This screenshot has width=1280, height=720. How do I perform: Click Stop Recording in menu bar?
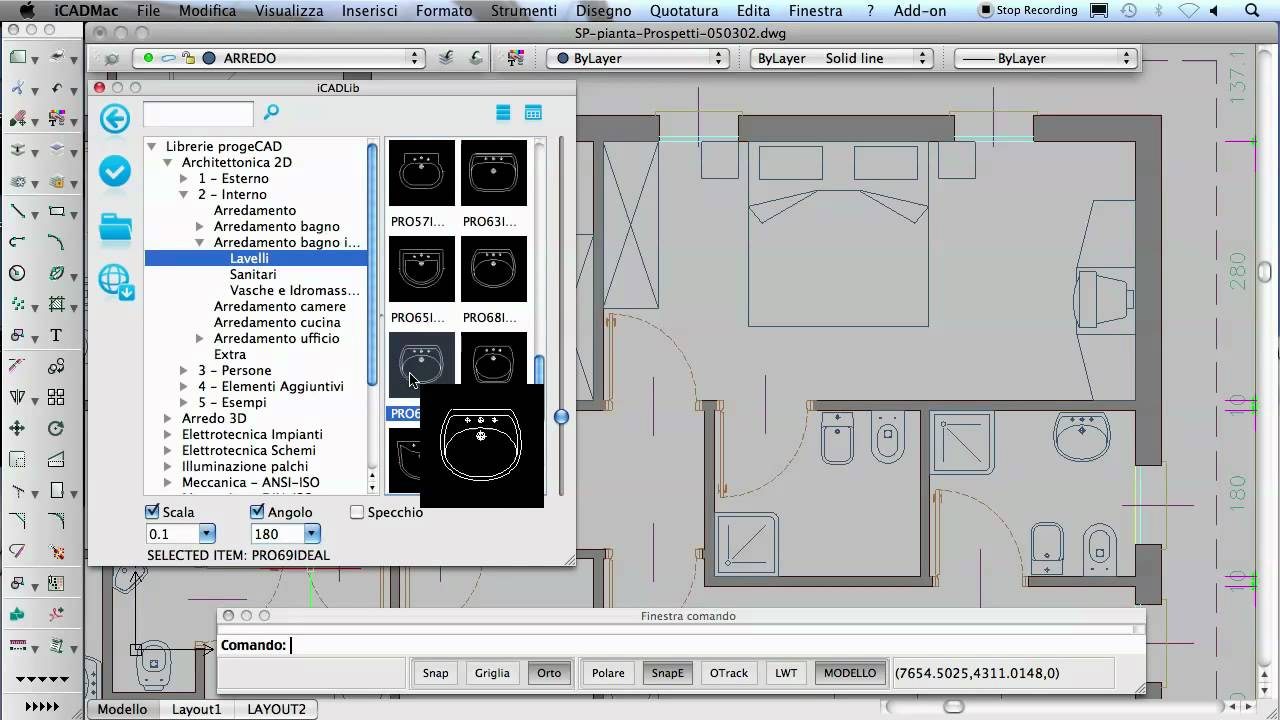[x=1028, y=11]
